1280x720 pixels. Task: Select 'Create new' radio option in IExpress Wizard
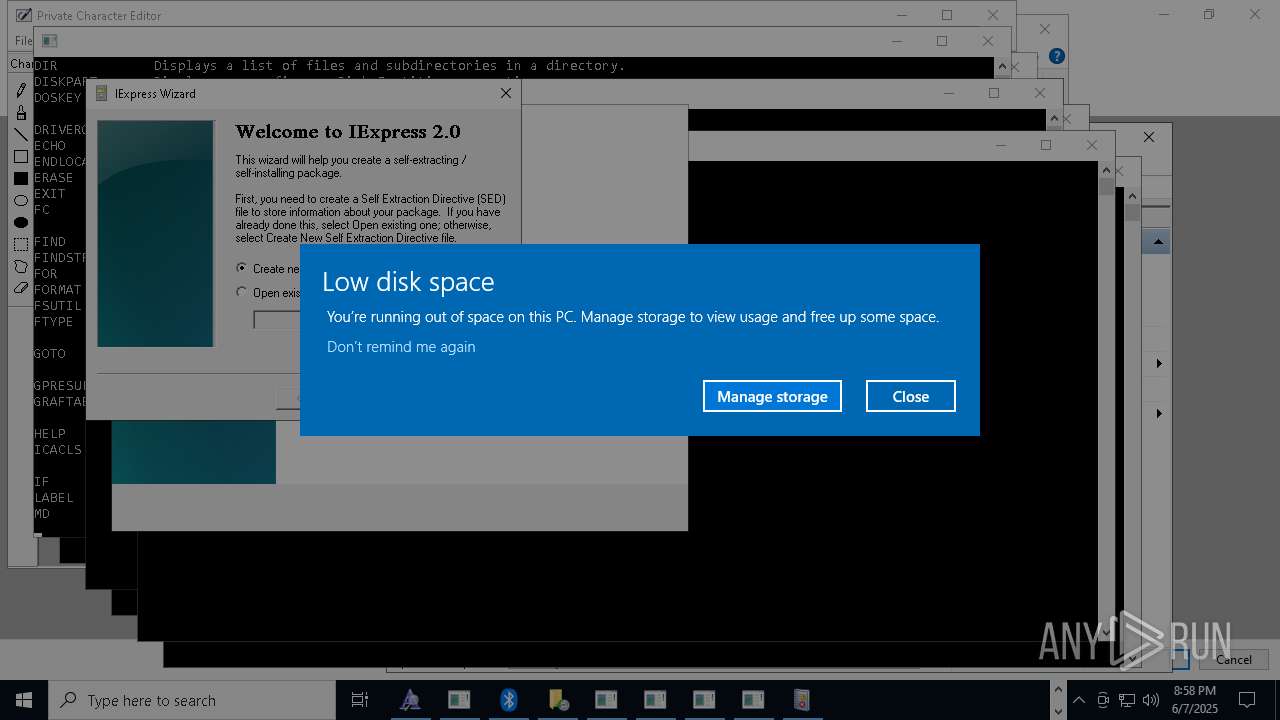click(241, 268)
